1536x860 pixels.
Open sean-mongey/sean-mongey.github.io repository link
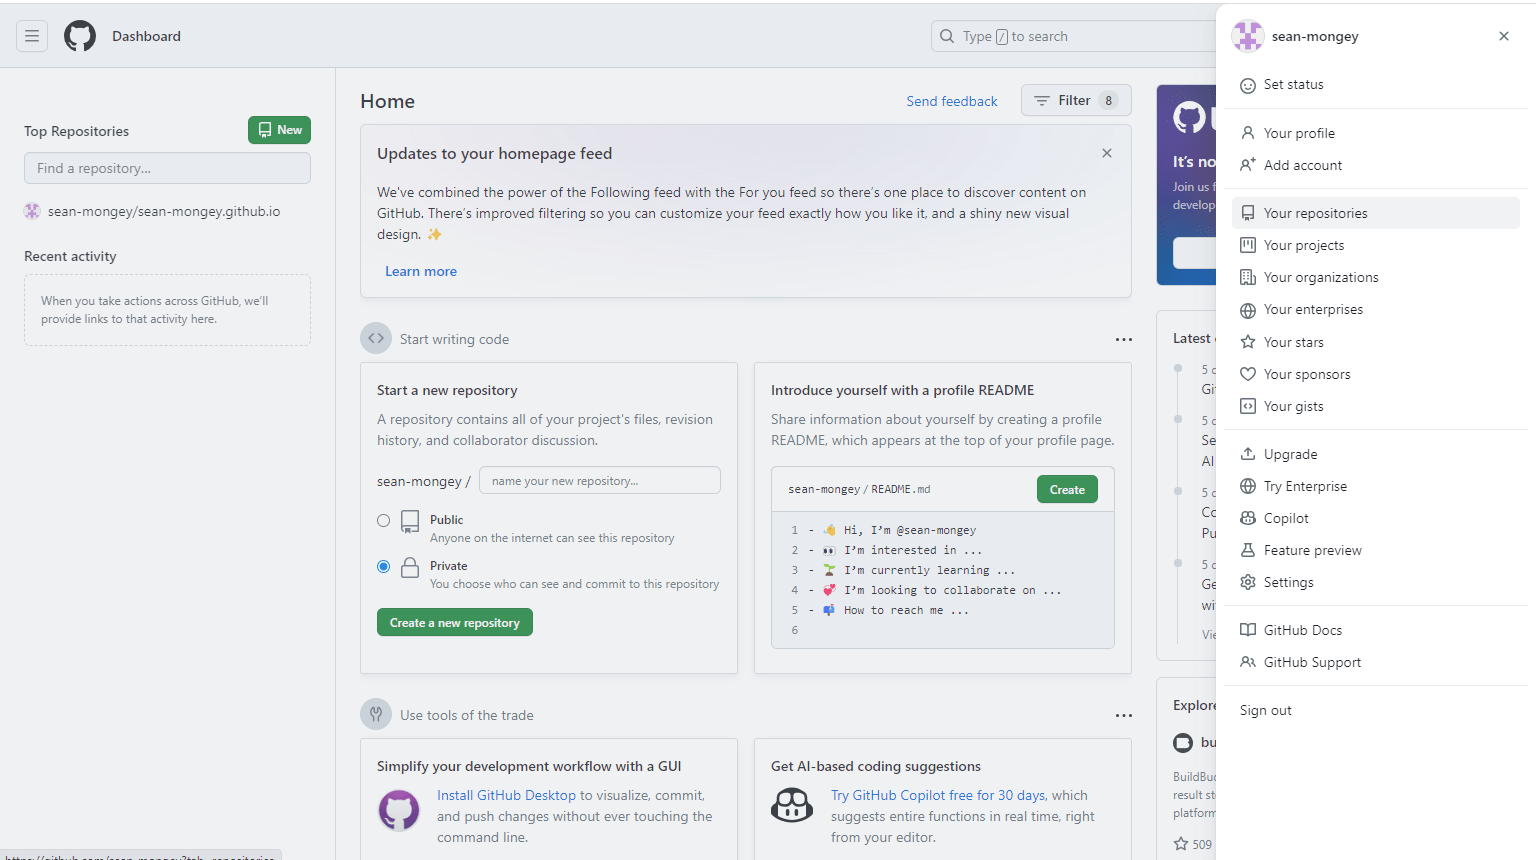pos(164,211)
